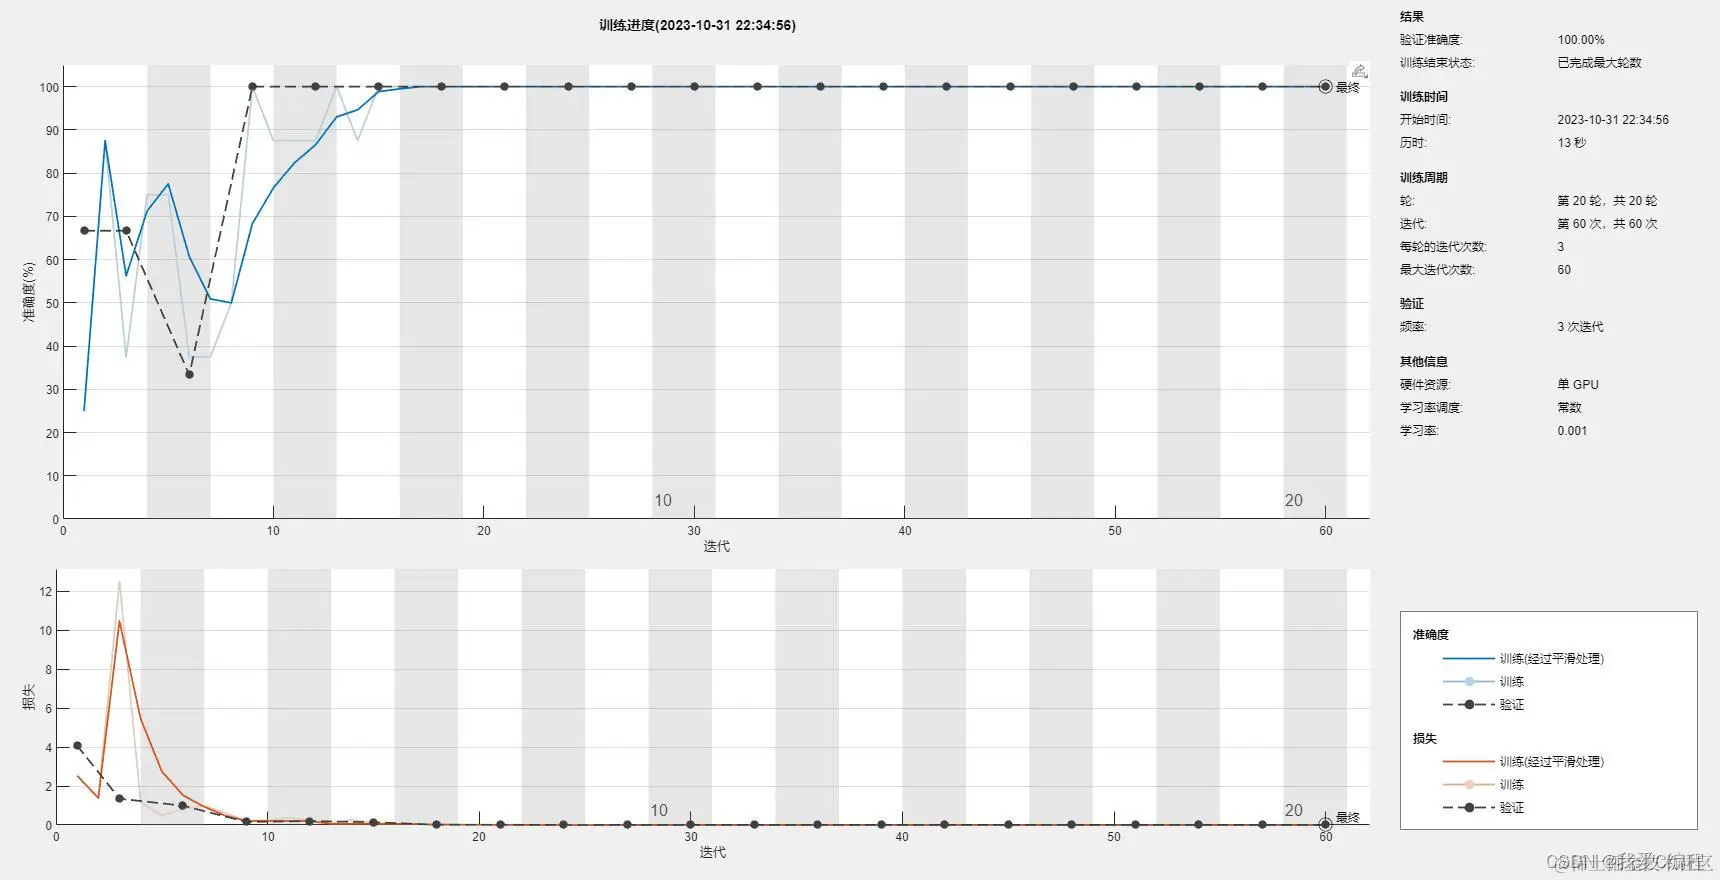Click the epoch 10 label in loss plot

coord(659,810)
